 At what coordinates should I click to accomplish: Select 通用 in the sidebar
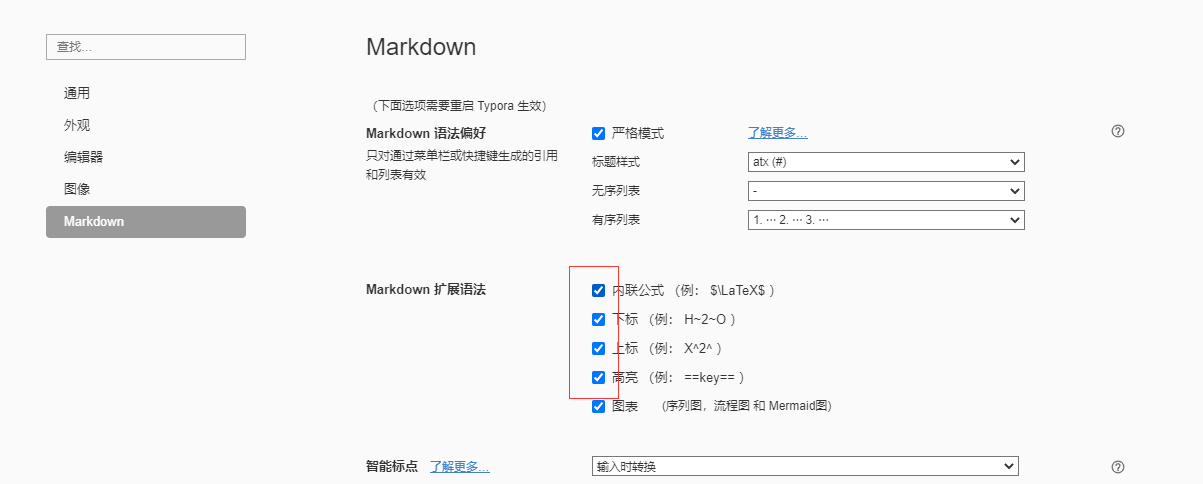(146, 93)
